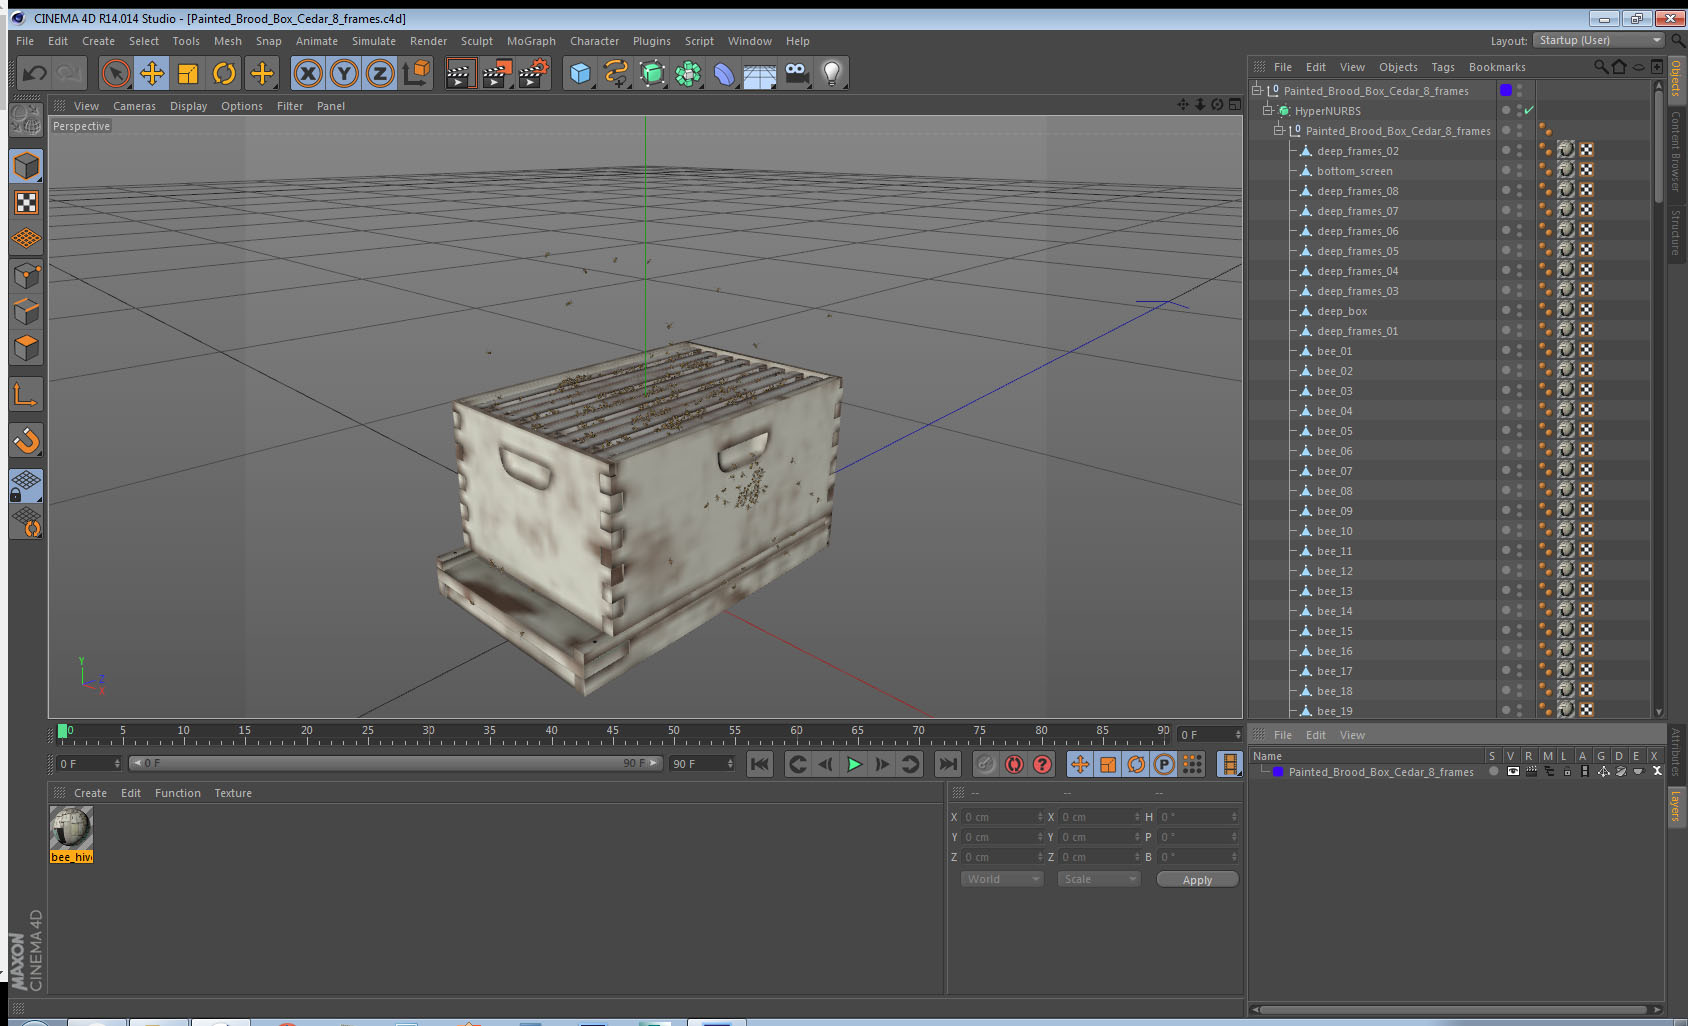
Task: Select deep_frames_05 in object tree
Action: (x=1357, y=251)
